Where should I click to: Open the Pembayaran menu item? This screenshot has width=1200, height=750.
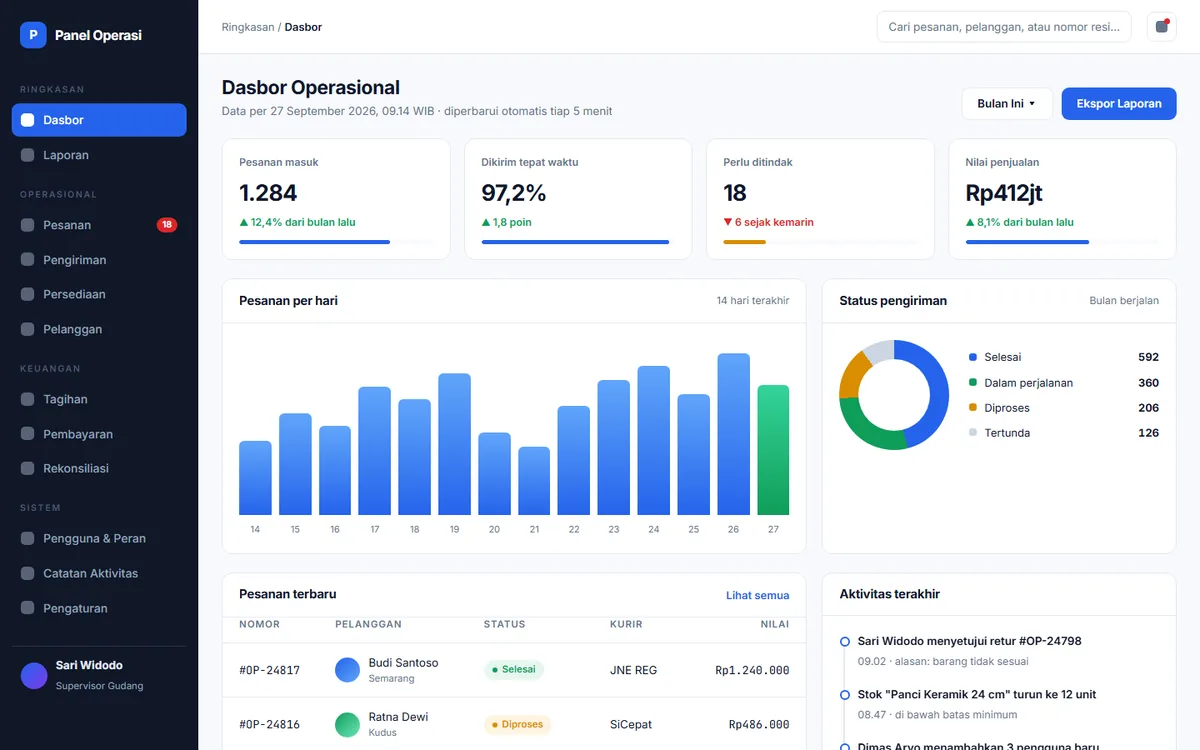coord(99,434)
